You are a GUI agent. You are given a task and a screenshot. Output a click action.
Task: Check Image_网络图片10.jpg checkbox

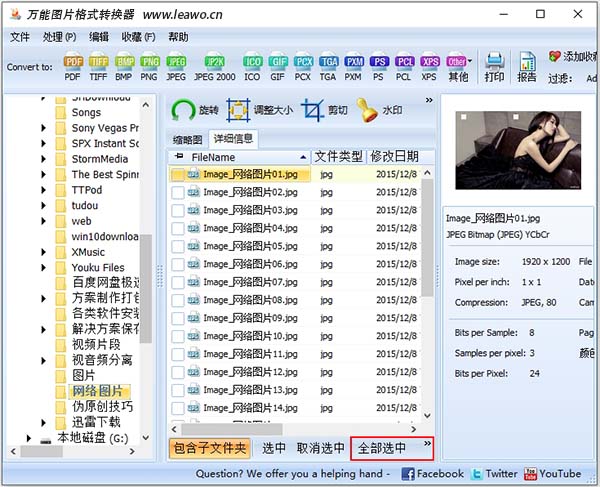[x=178, y=336]
